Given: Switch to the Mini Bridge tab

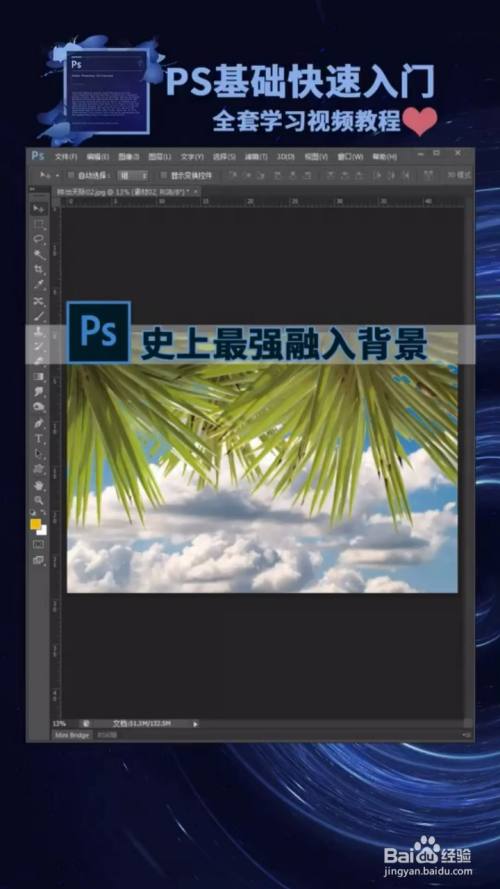Looking at the screenshot, I should (x=72, y=735).
